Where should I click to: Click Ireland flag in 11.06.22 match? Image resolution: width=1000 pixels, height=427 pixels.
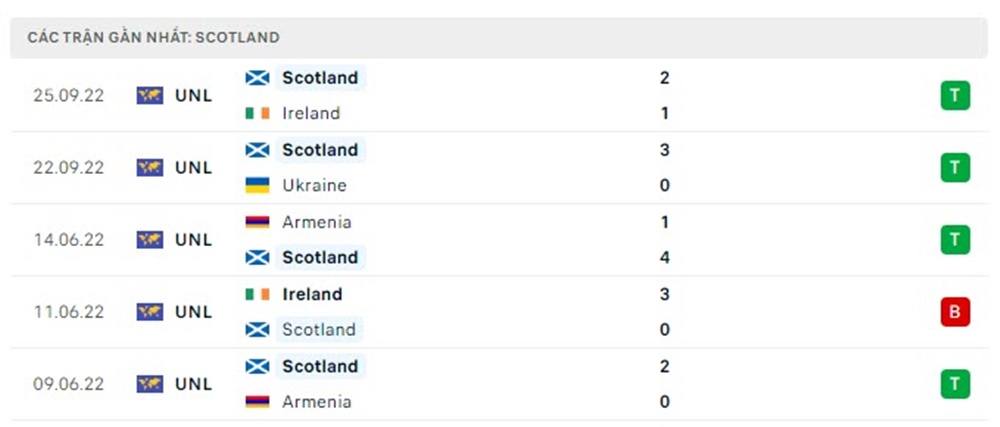pos(257,294)
